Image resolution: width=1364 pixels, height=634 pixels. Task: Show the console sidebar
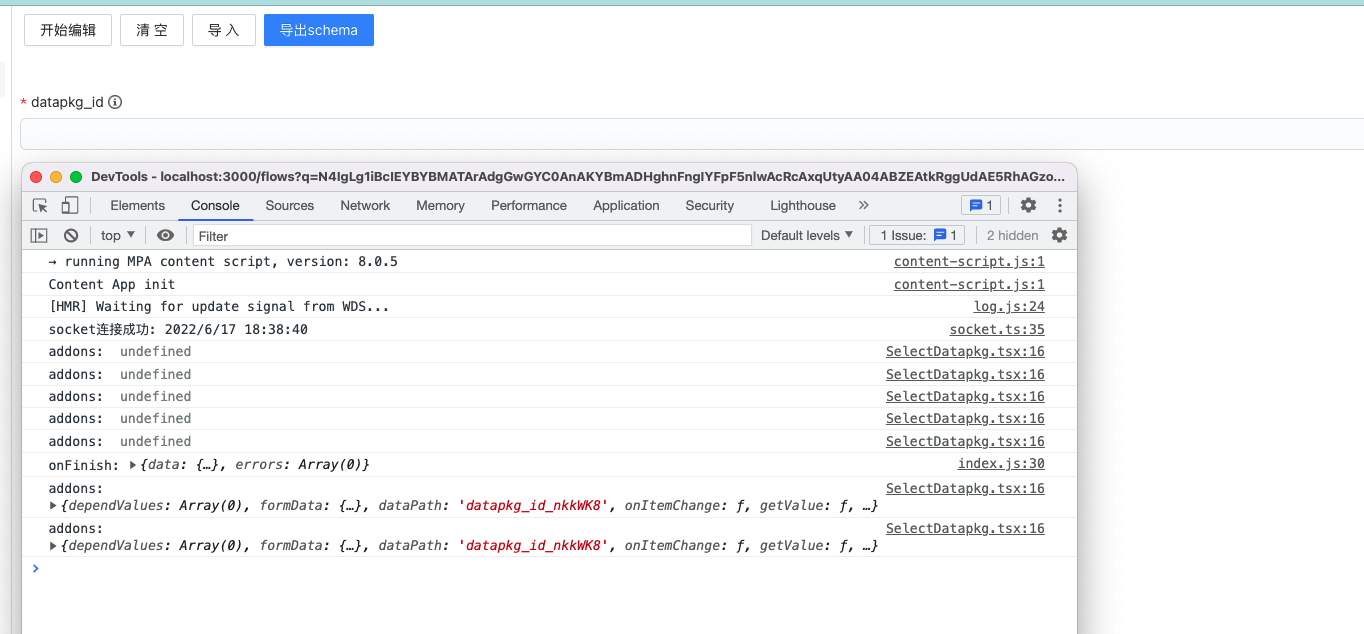pyautogui.click(x=38, y=234)
